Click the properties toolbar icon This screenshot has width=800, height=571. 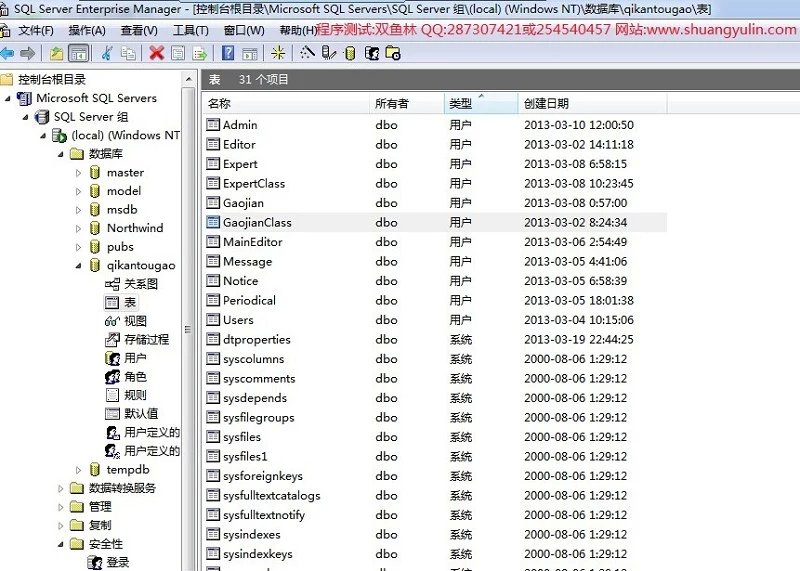tap(178, 53)
